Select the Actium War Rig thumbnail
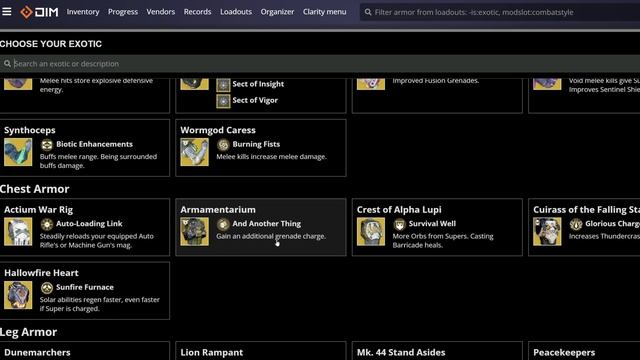 [x=18, y=231]
